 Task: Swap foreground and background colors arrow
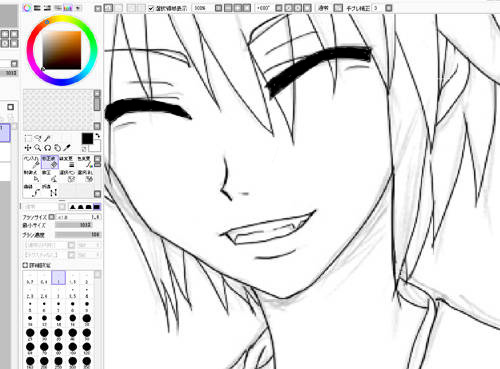[x=98, y=136]
